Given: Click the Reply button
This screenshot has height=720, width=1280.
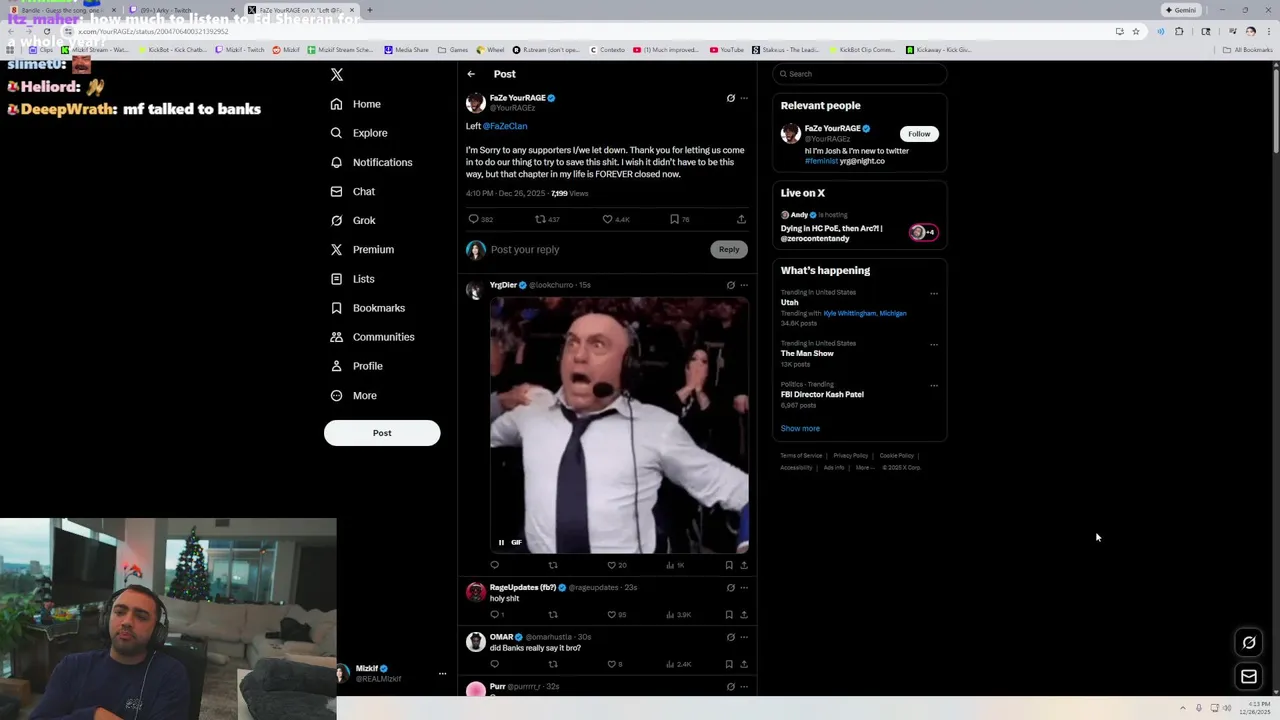Looking at the screenshot, I should tap(729, 250).
